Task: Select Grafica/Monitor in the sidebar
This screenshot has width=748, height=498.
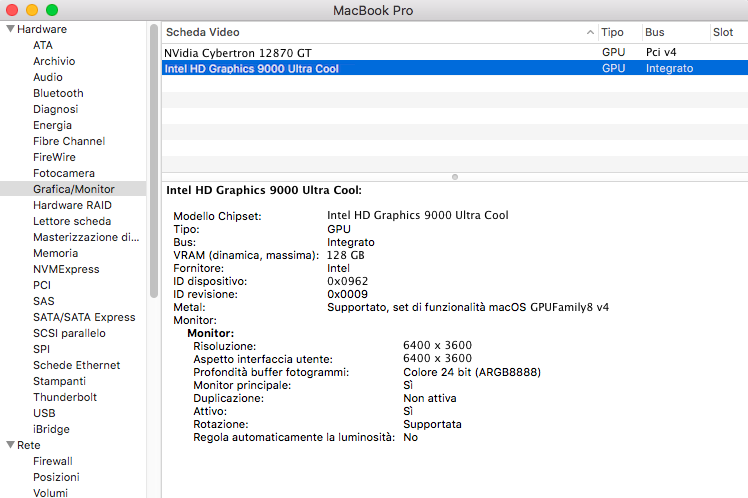Action: [74, 189]
